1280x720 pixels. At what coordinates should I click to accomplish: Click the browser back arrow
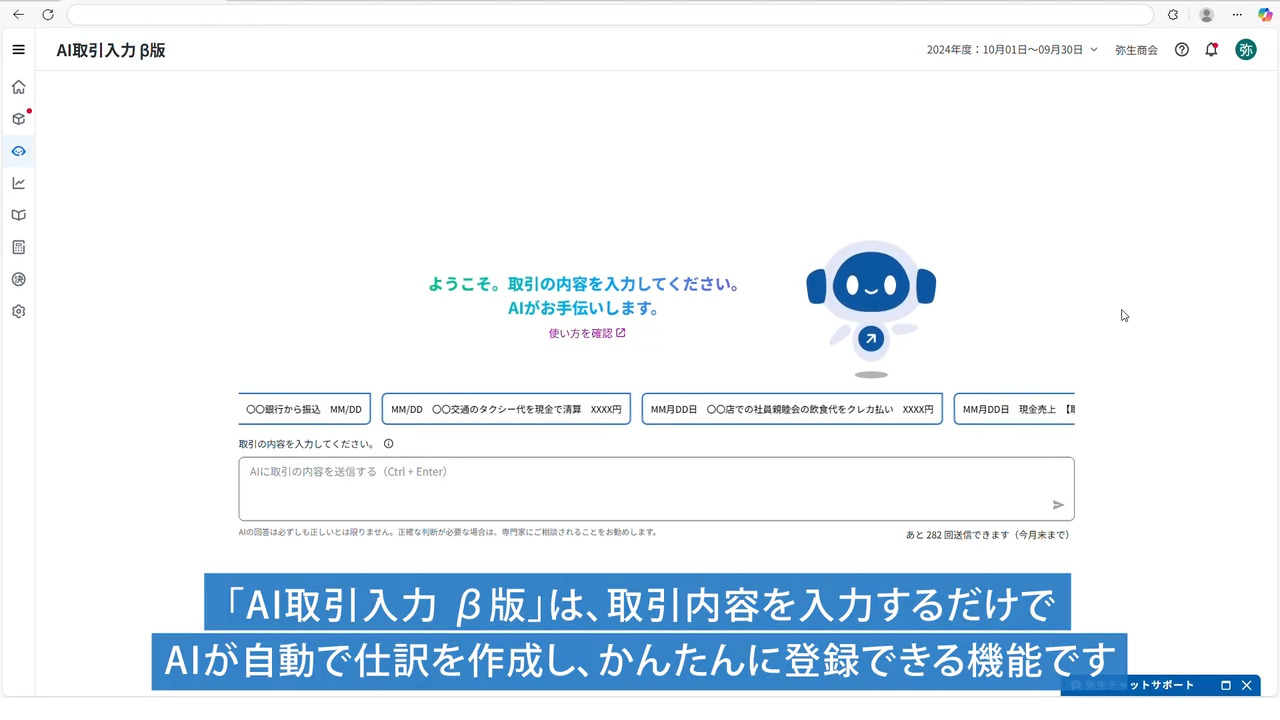[18, 15]
